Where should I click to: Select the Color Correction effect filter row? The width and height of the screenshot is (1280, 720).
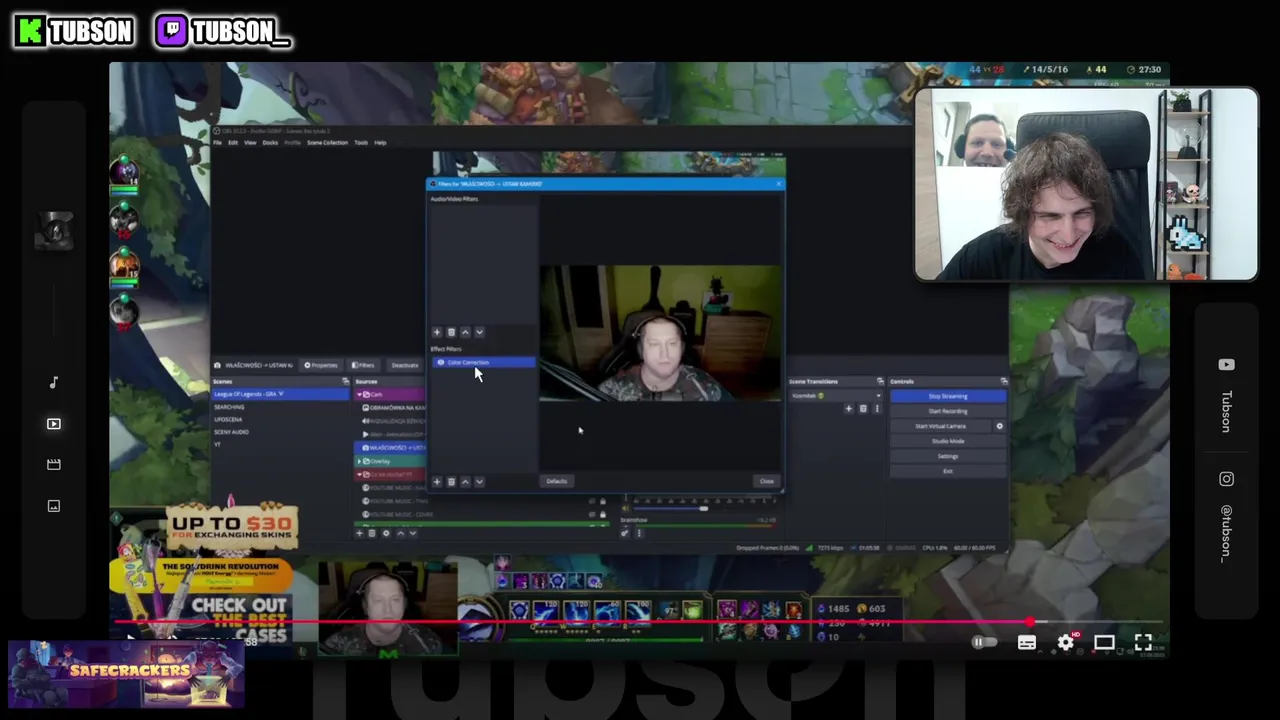pyautogui.click(x=484, y=362)
